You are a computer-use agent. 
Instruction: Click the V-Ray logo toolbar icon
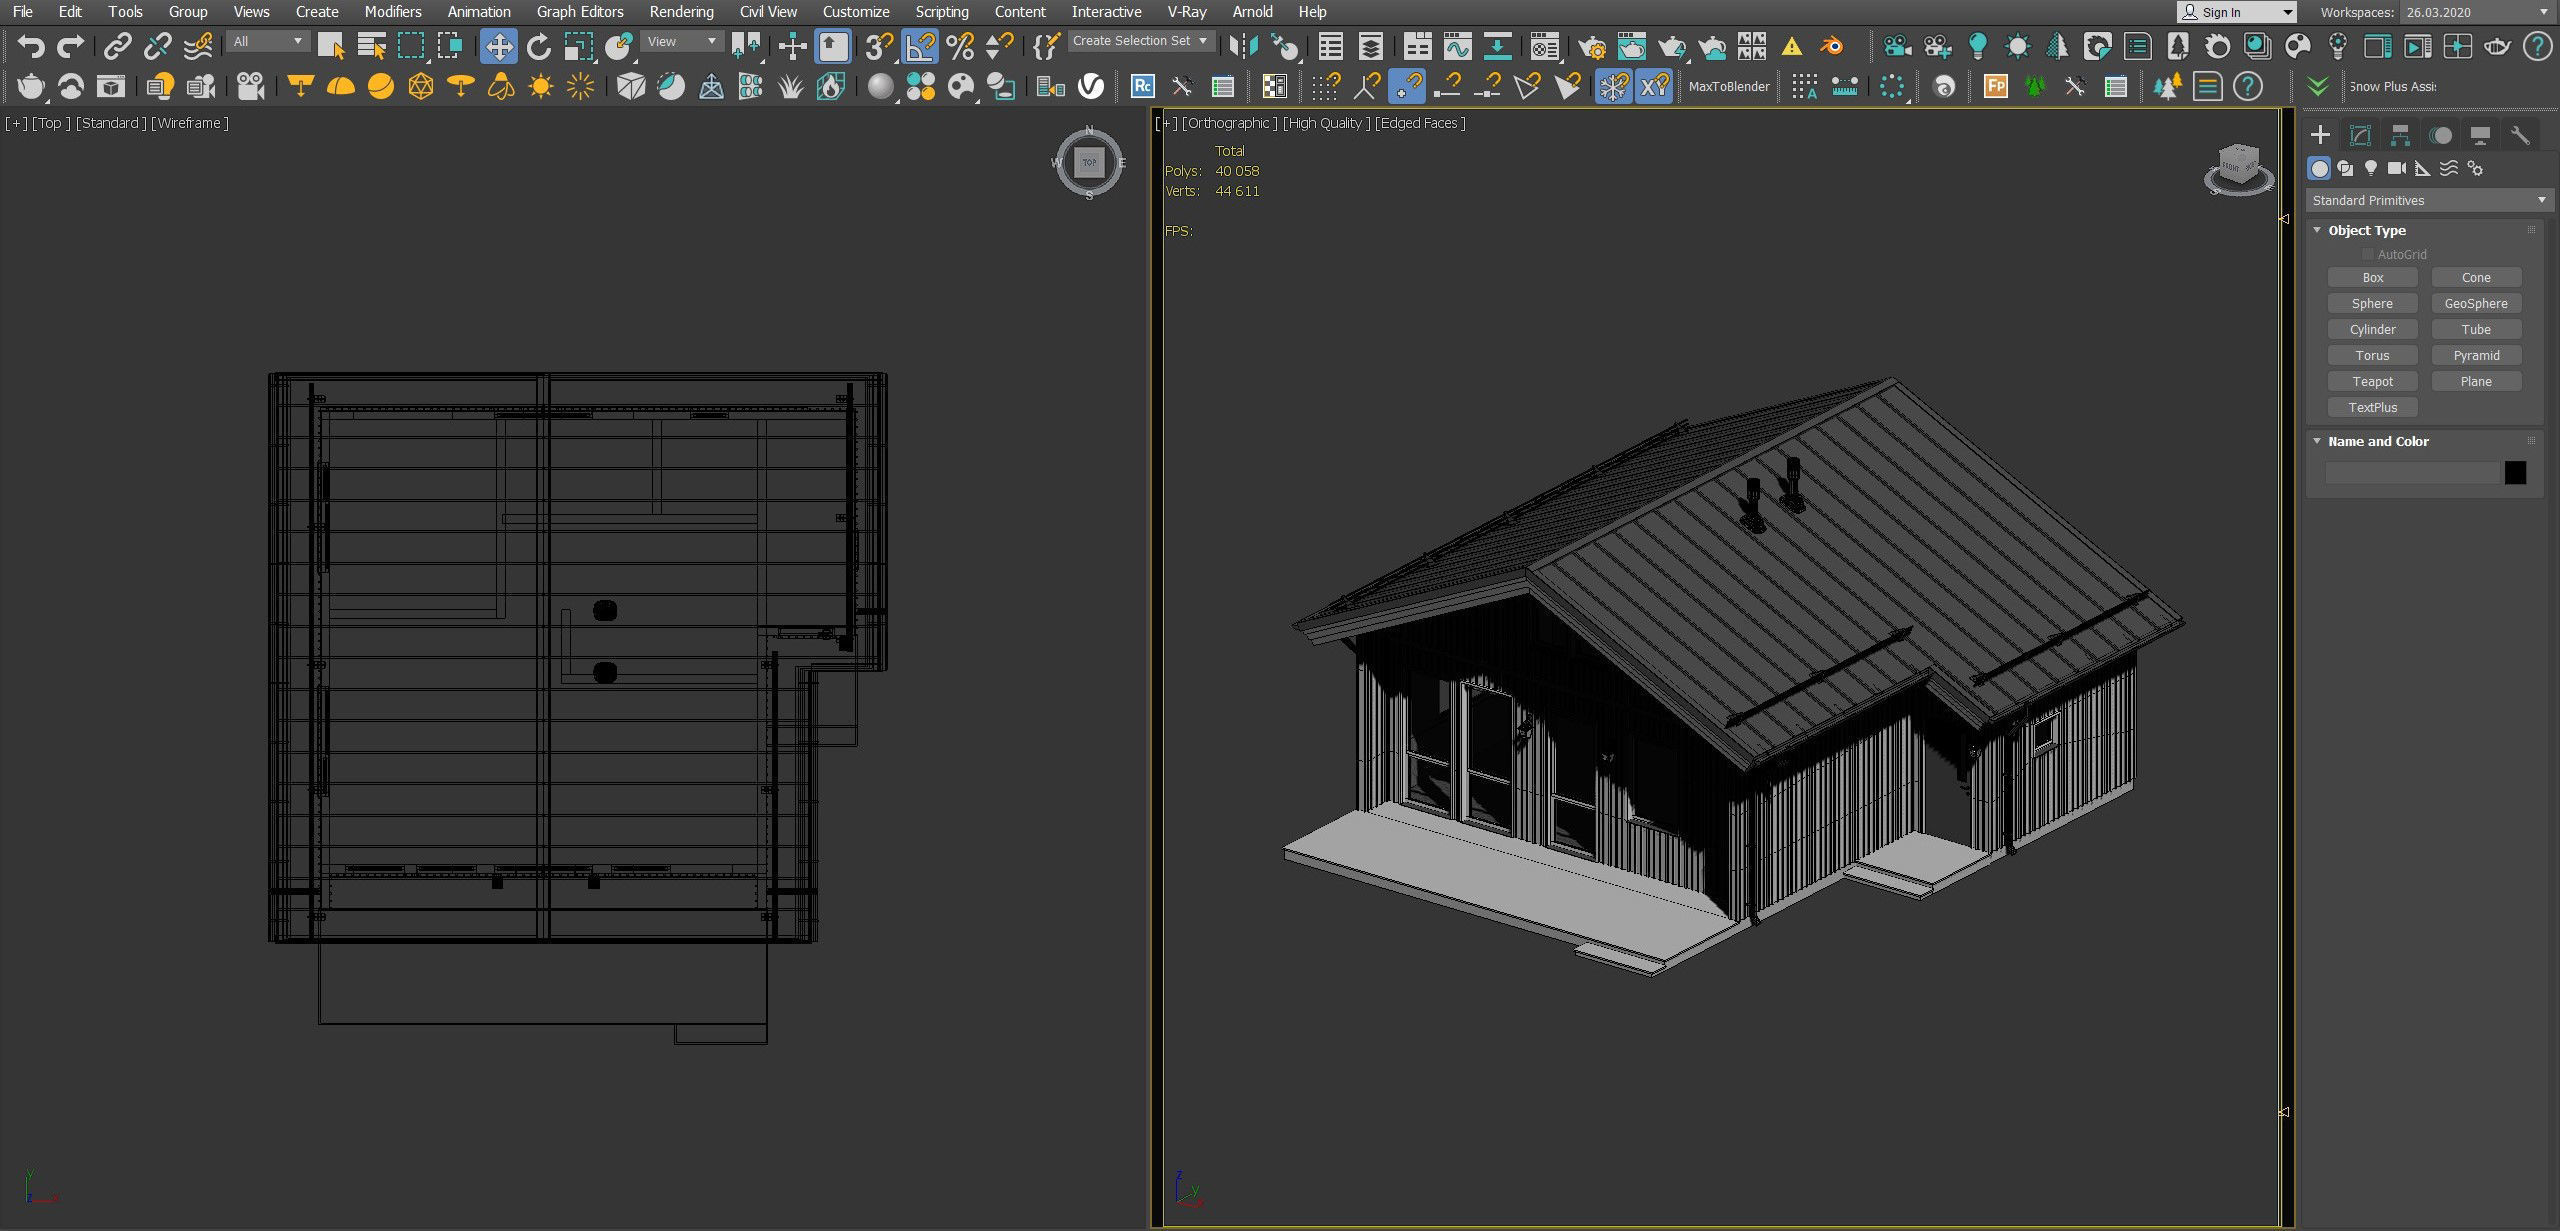coord(1091,87)
